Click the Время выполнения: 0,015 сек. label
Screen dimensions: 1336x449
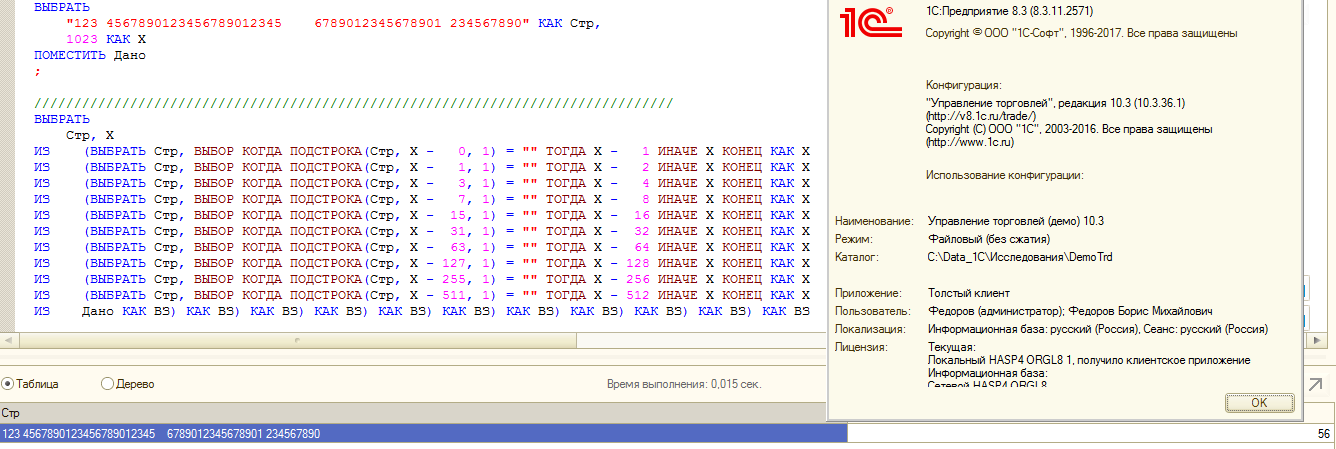(x=683, y=383)
